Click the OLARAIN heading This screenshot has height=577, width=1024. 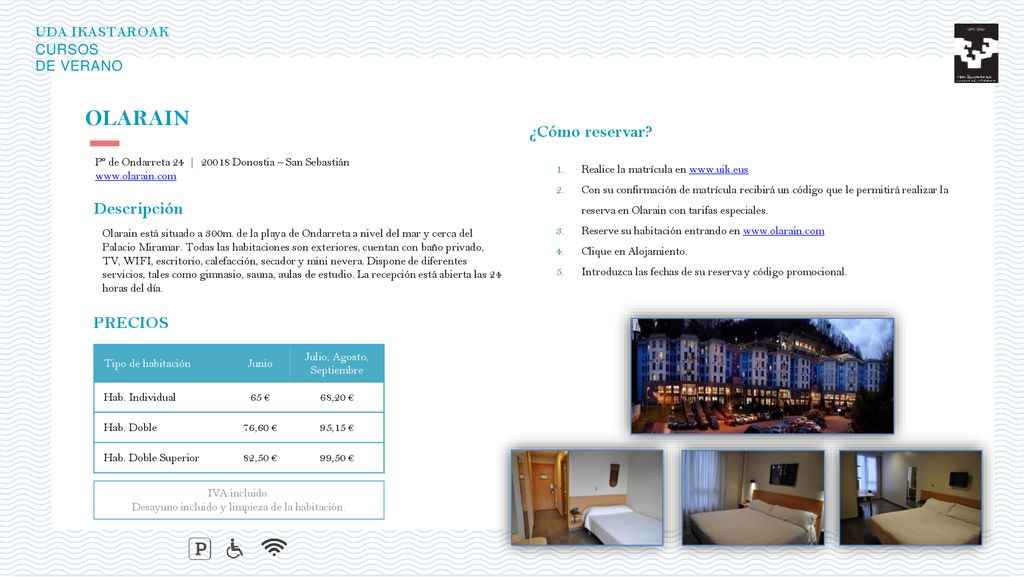point(137,118)
